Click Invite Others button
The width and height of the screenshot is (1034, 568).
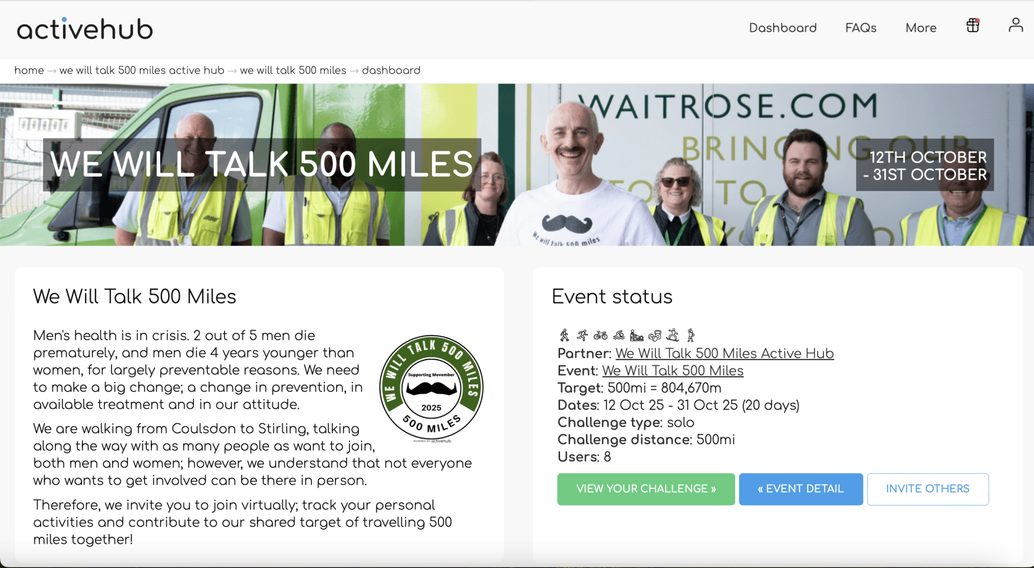[x=927, y=489]
